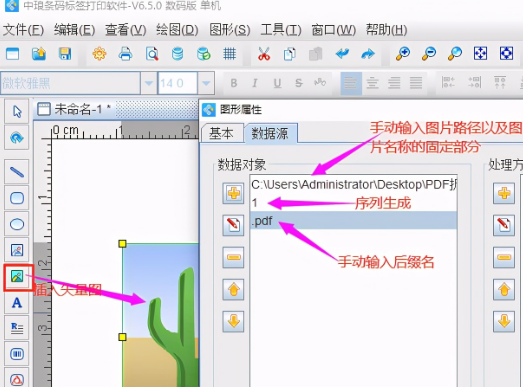Select the barcode drawing tool

(x=17, y=354)
